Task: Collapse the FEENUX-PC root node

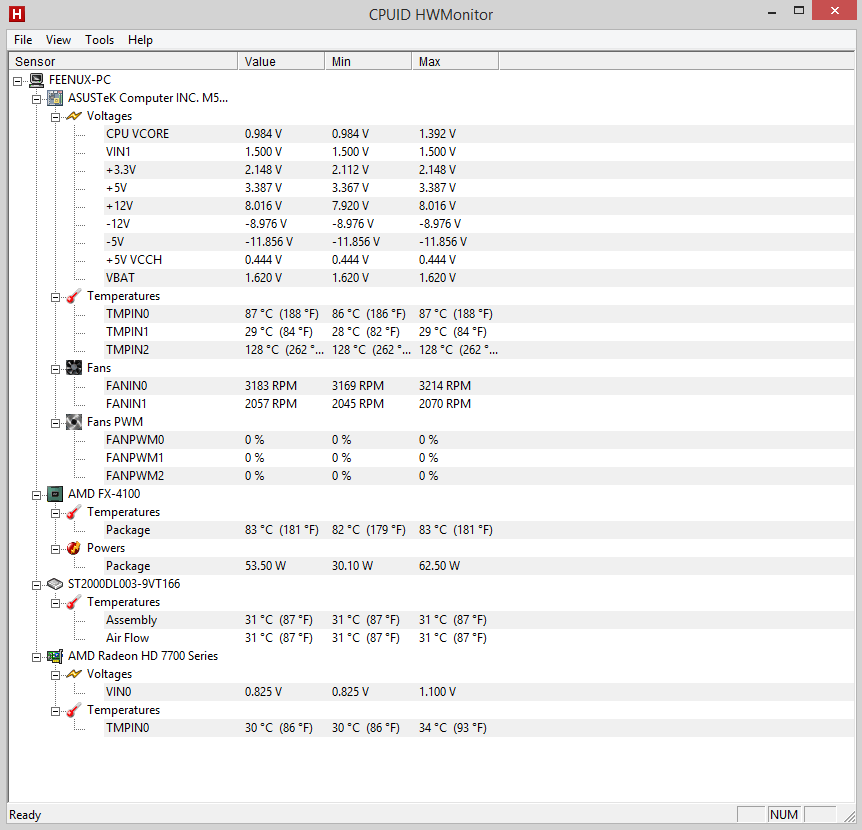Action: 18,81
